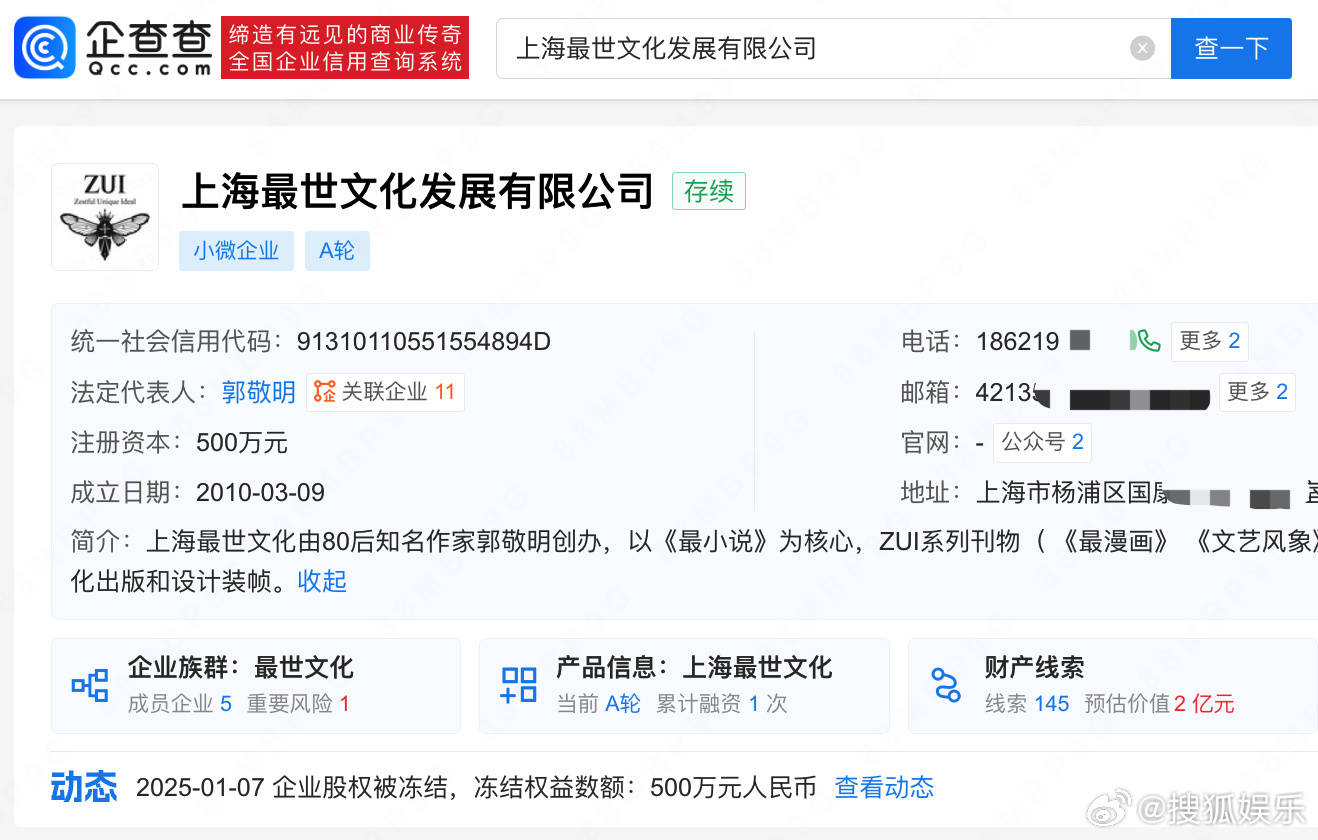Click the 存续 status tag
Image resolution: width=1318 pixels, height=840 pixels.
click(x=708, y=191)
